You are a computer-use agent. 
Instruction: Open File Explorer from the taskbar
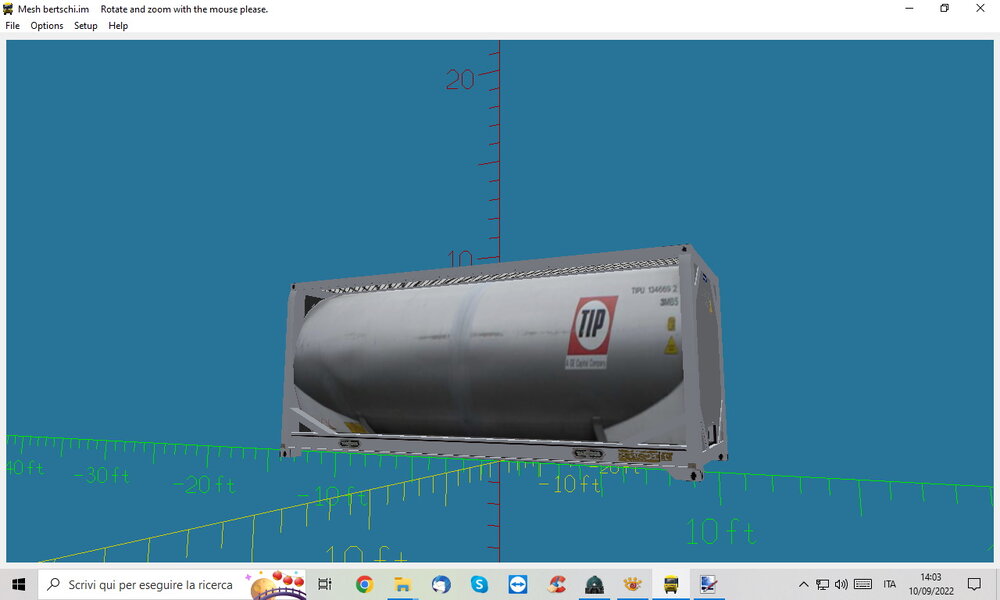(x=402, y=584)
